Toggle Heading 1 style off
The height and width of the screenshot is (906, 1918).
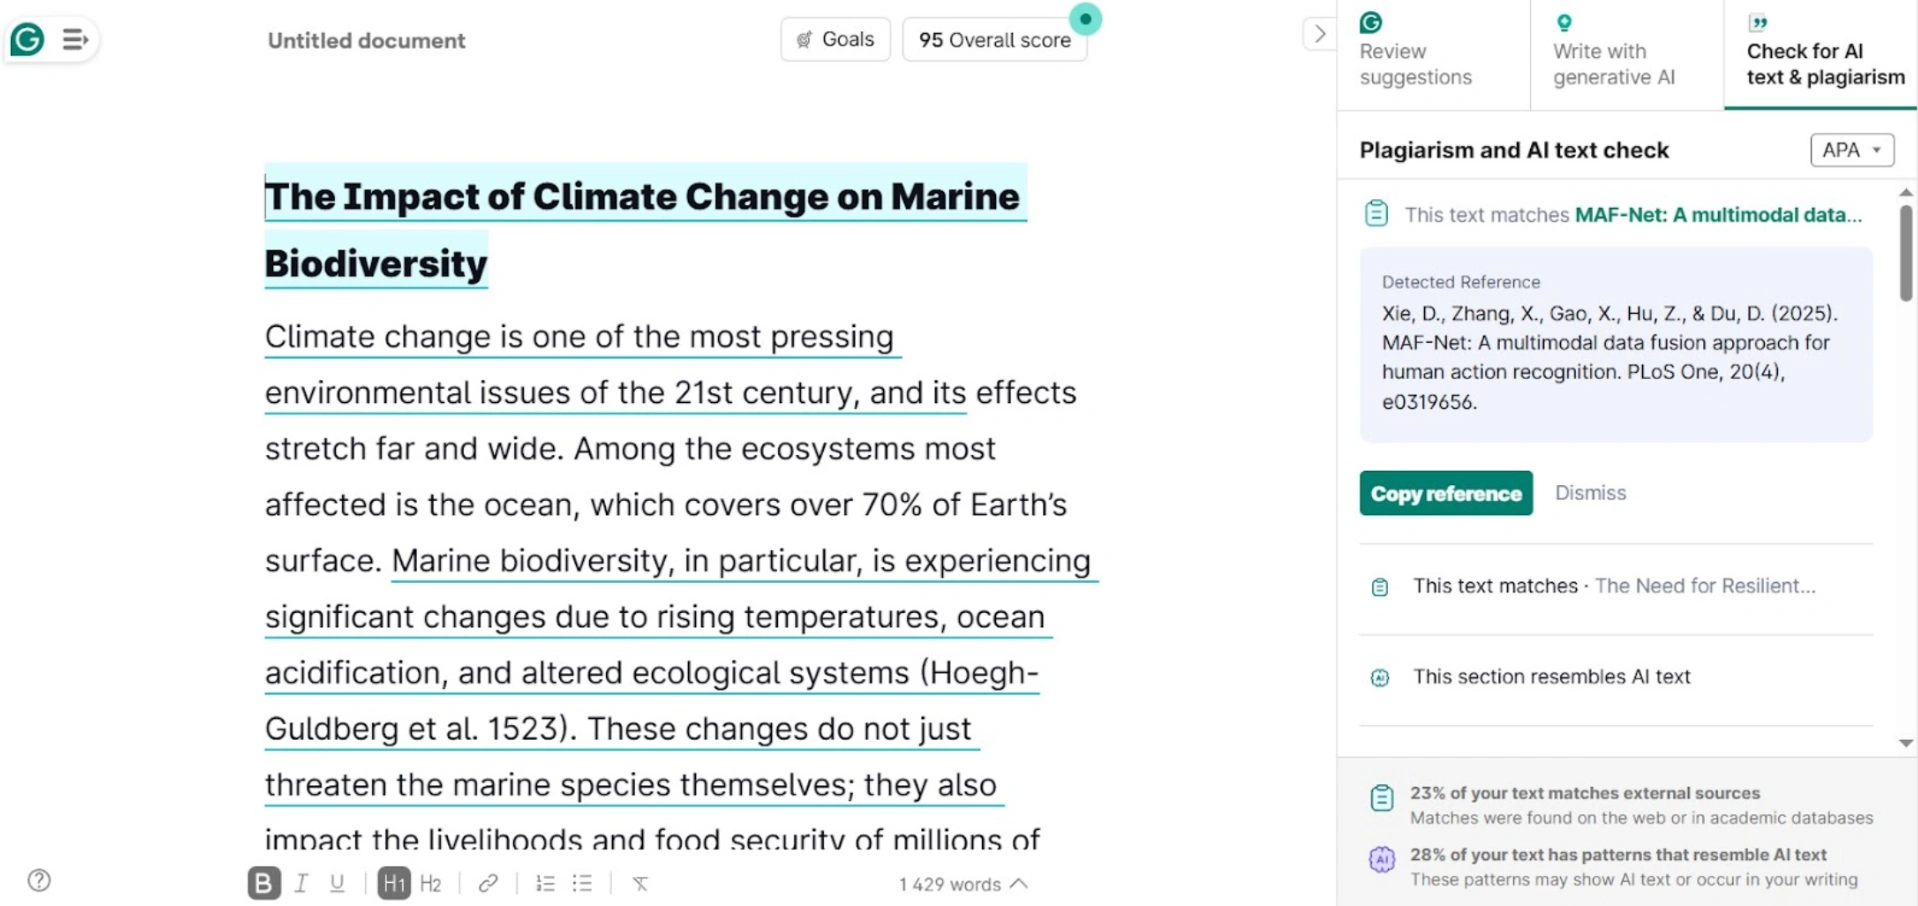pos(394,883)
